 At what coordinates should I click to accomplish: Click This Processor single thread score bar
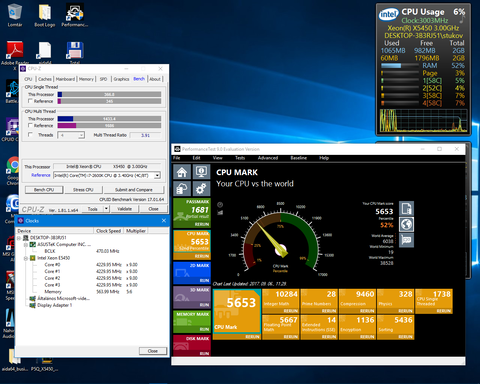tap(109, 94)
